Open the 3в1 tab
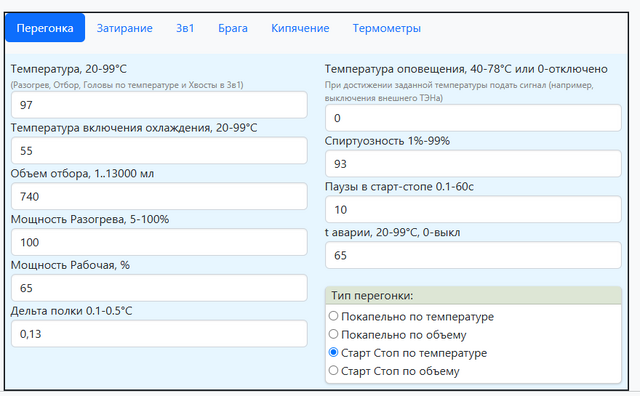This screenshot has height=396, width=640. [x=185, y=28]
